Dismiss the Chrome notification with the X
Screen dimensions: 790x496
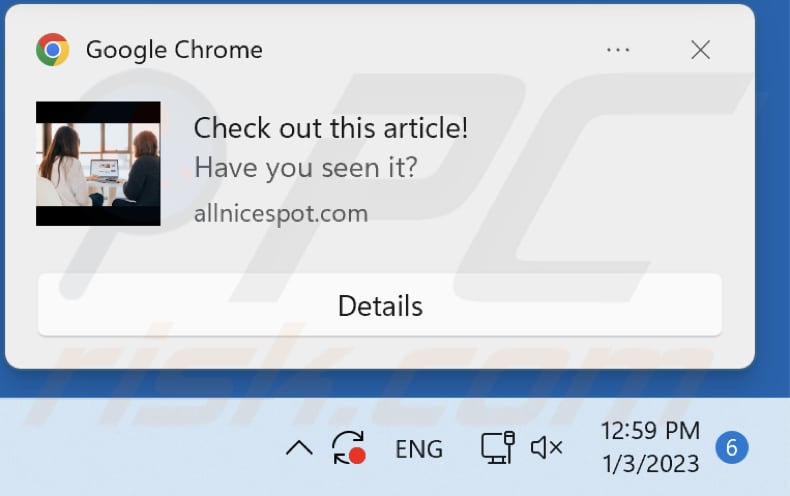click(700, 50)
